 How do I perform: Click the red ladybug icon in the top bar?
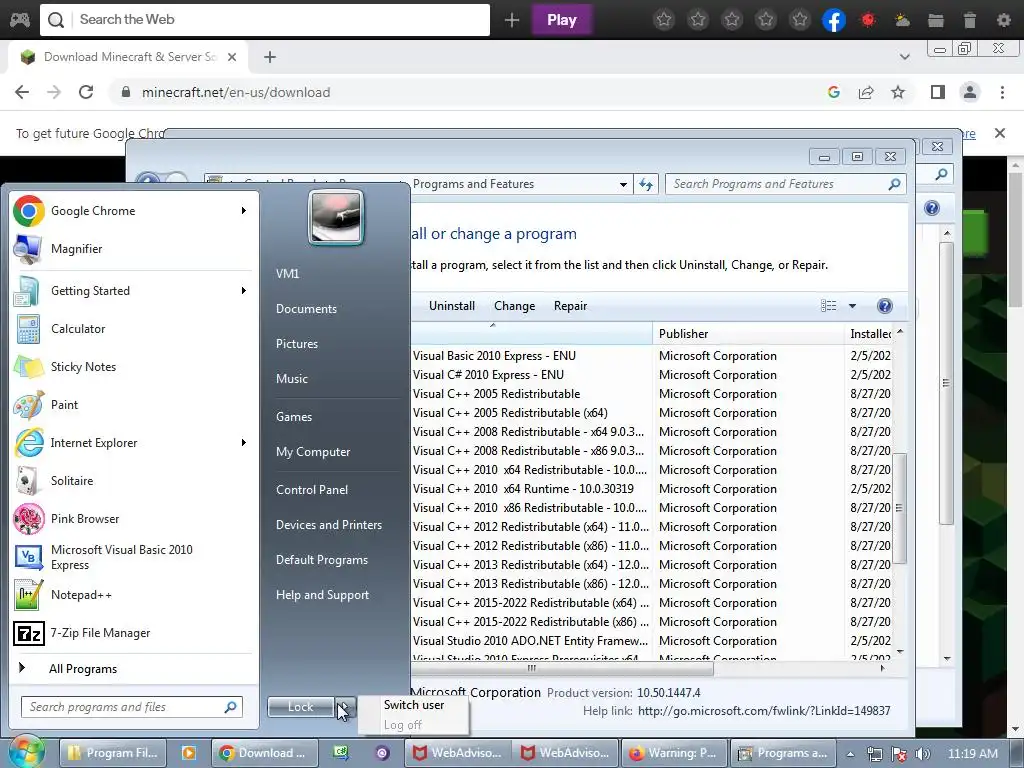tap(868, 20)
